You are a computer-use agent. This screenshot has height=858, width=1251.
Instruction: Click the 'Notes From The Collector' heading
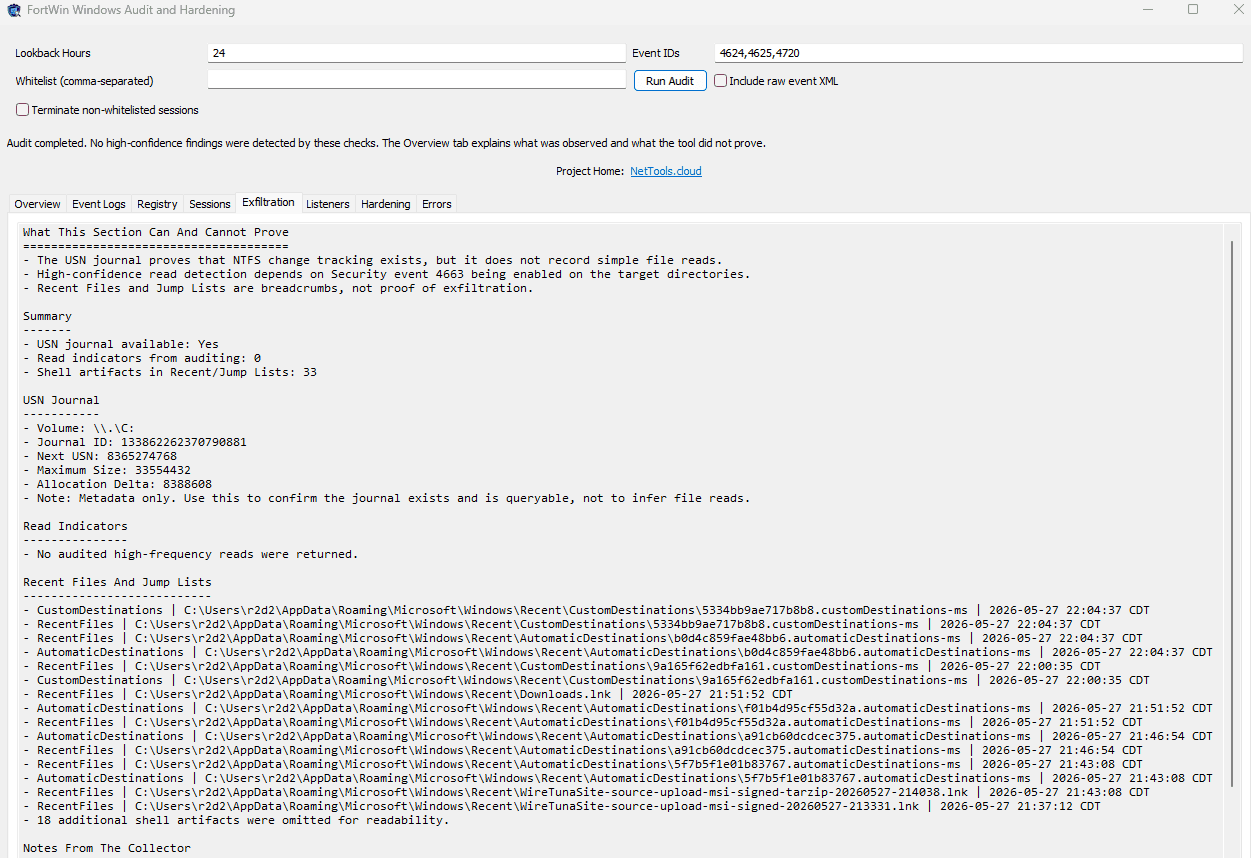tap(107, 848)
